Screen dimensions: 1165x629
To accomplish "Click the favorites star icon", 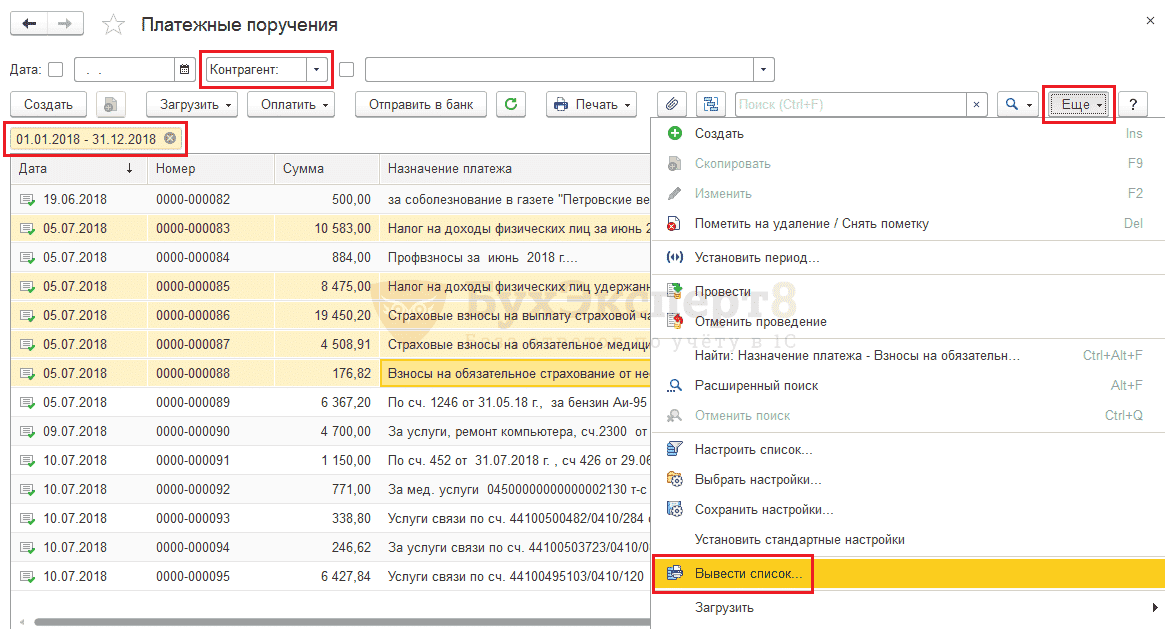I will (x=115, y=25).
